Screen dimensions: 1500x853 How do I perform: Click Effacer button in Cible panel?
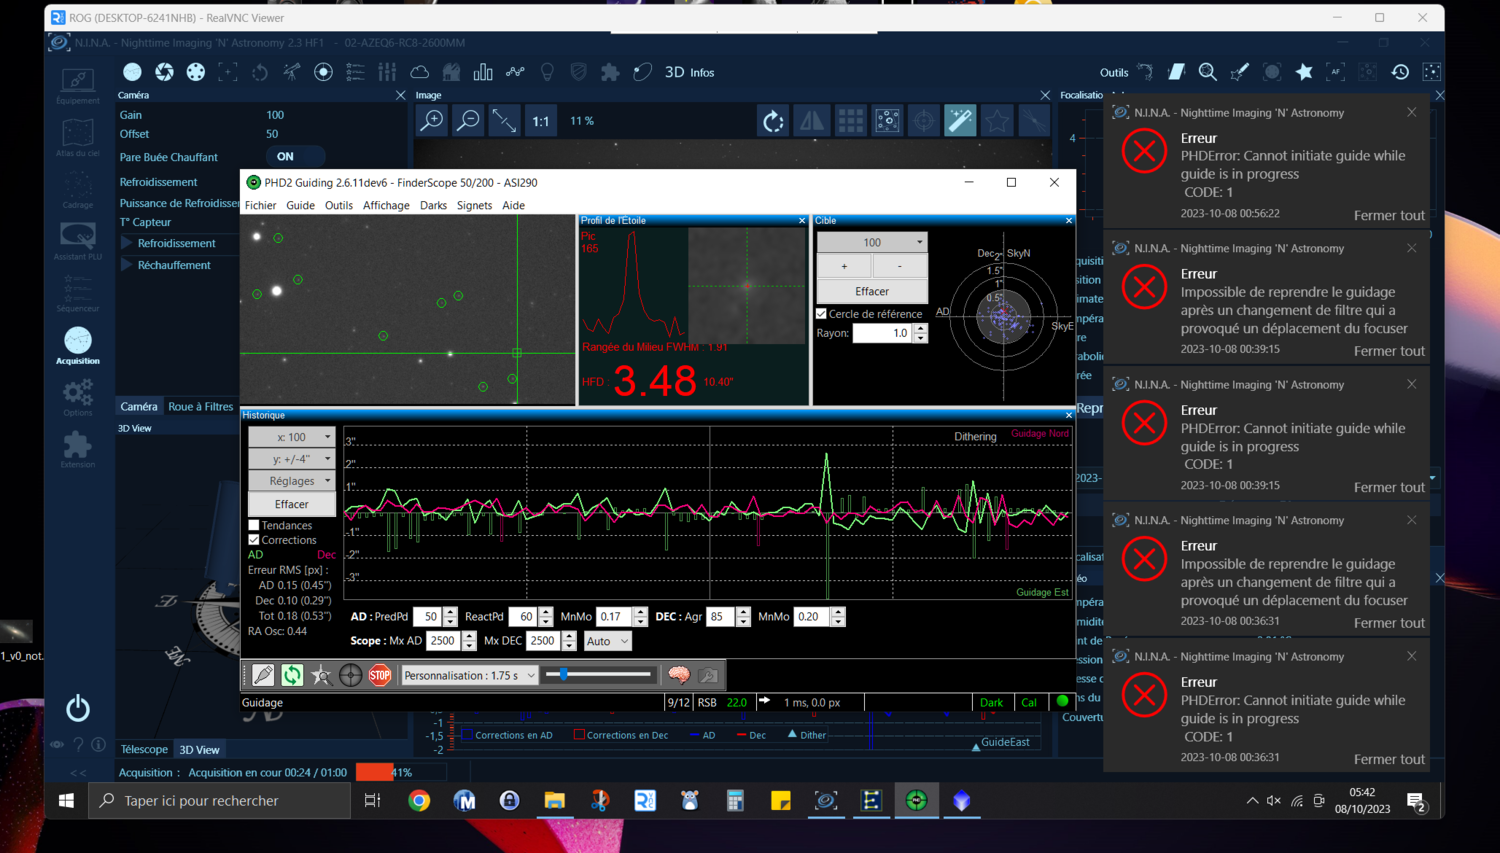872,291
